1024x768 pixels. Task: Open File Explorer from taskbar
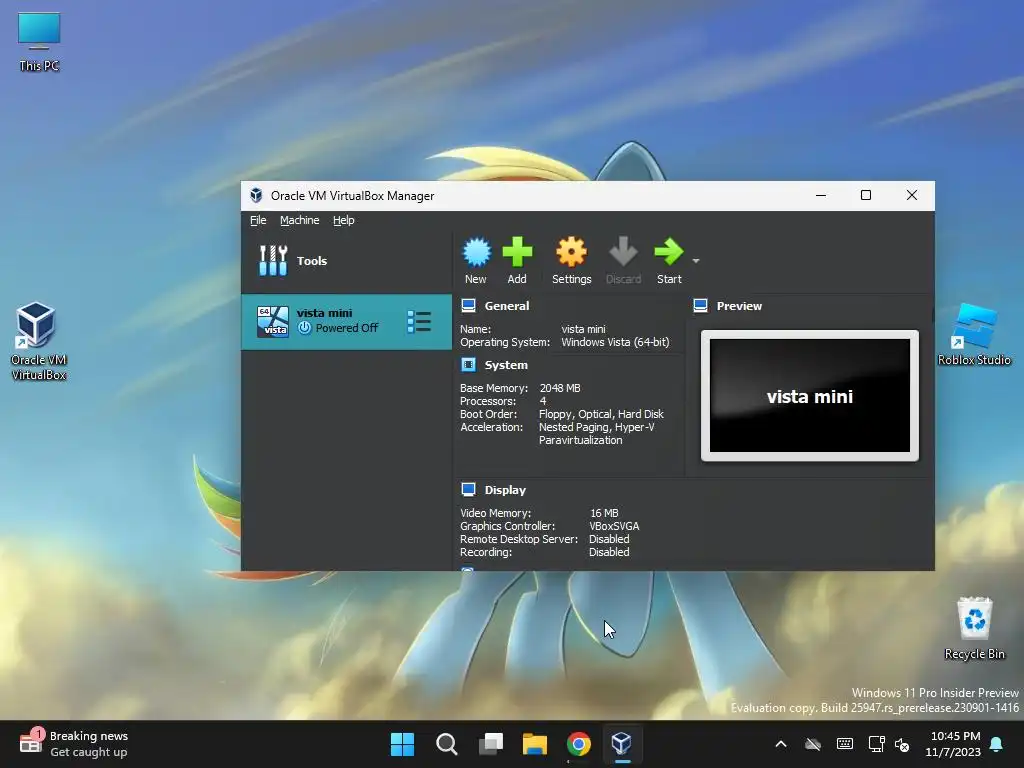pos(535,744)
